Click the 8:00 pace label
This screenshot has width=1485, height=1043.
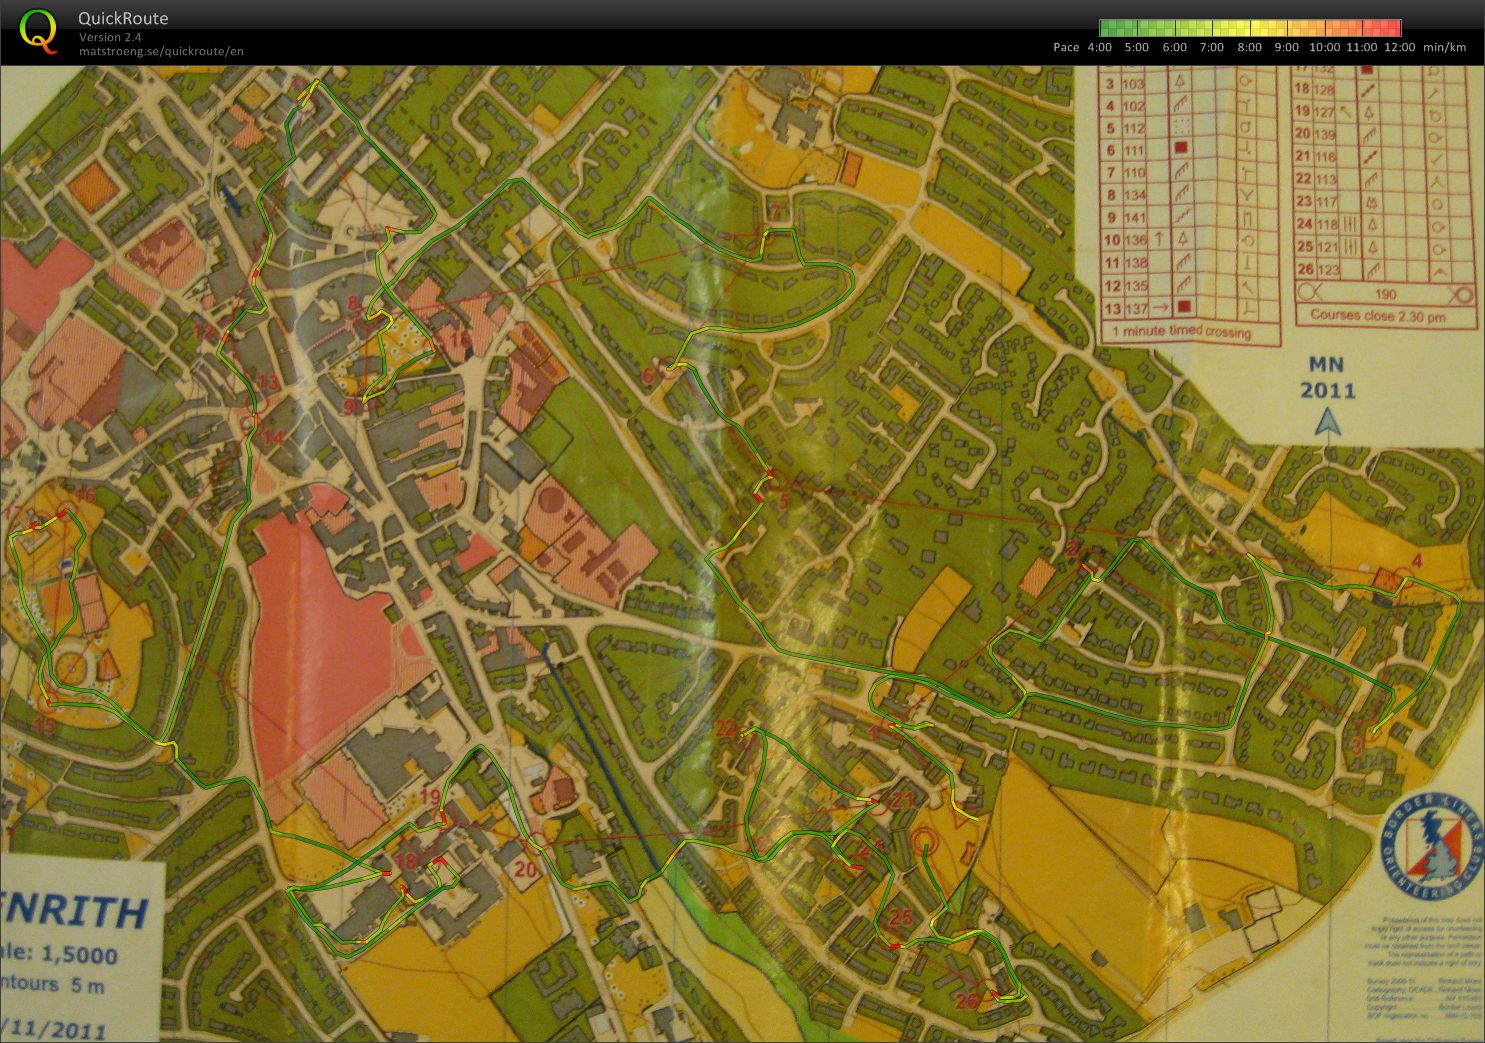[x=1250, y=47]
